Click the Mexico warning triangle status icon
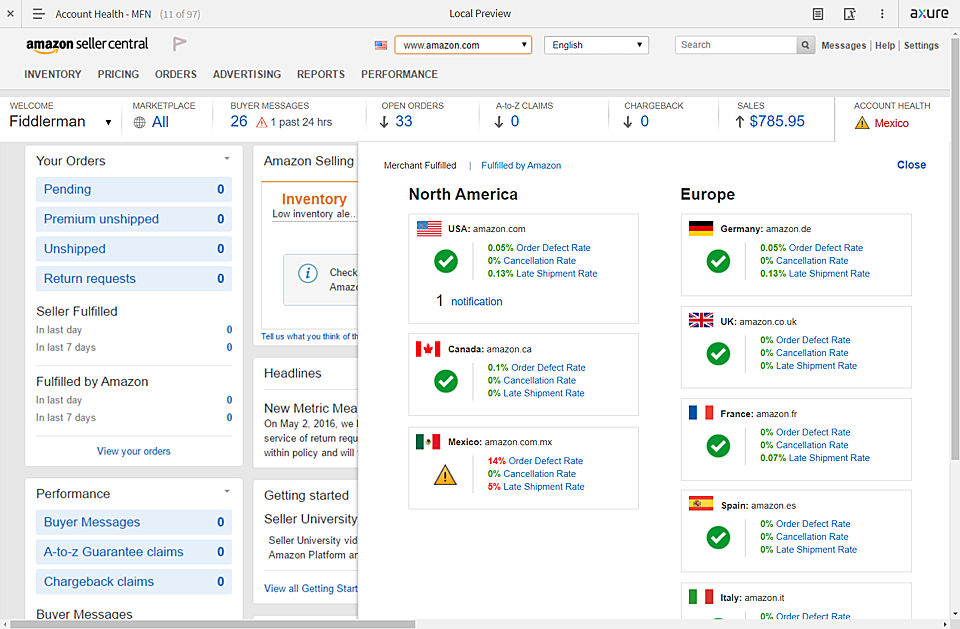 445,475
